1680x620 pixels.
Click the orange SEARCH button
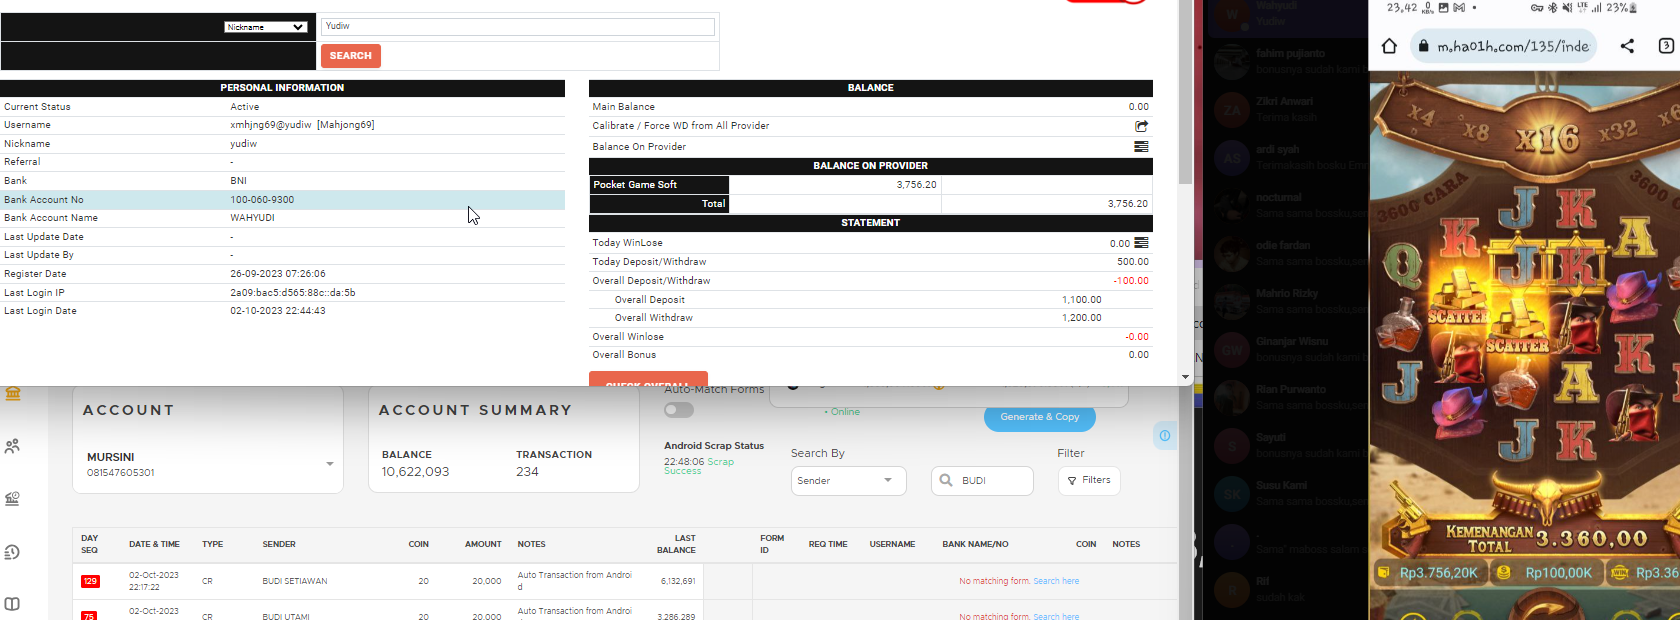(x=351, y=56)
